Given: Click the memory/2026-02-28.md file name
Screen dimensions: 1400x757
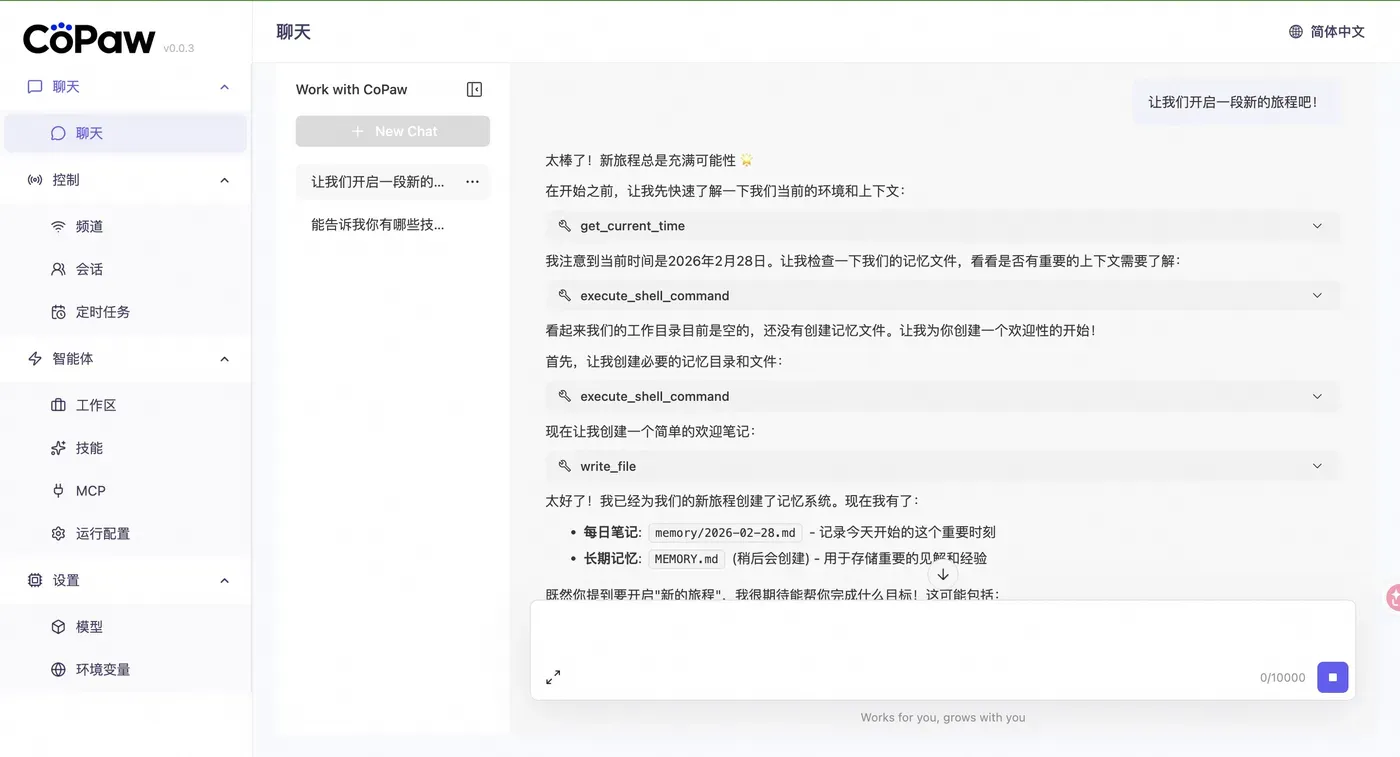Looking at the screenshot, I should 725,533.
